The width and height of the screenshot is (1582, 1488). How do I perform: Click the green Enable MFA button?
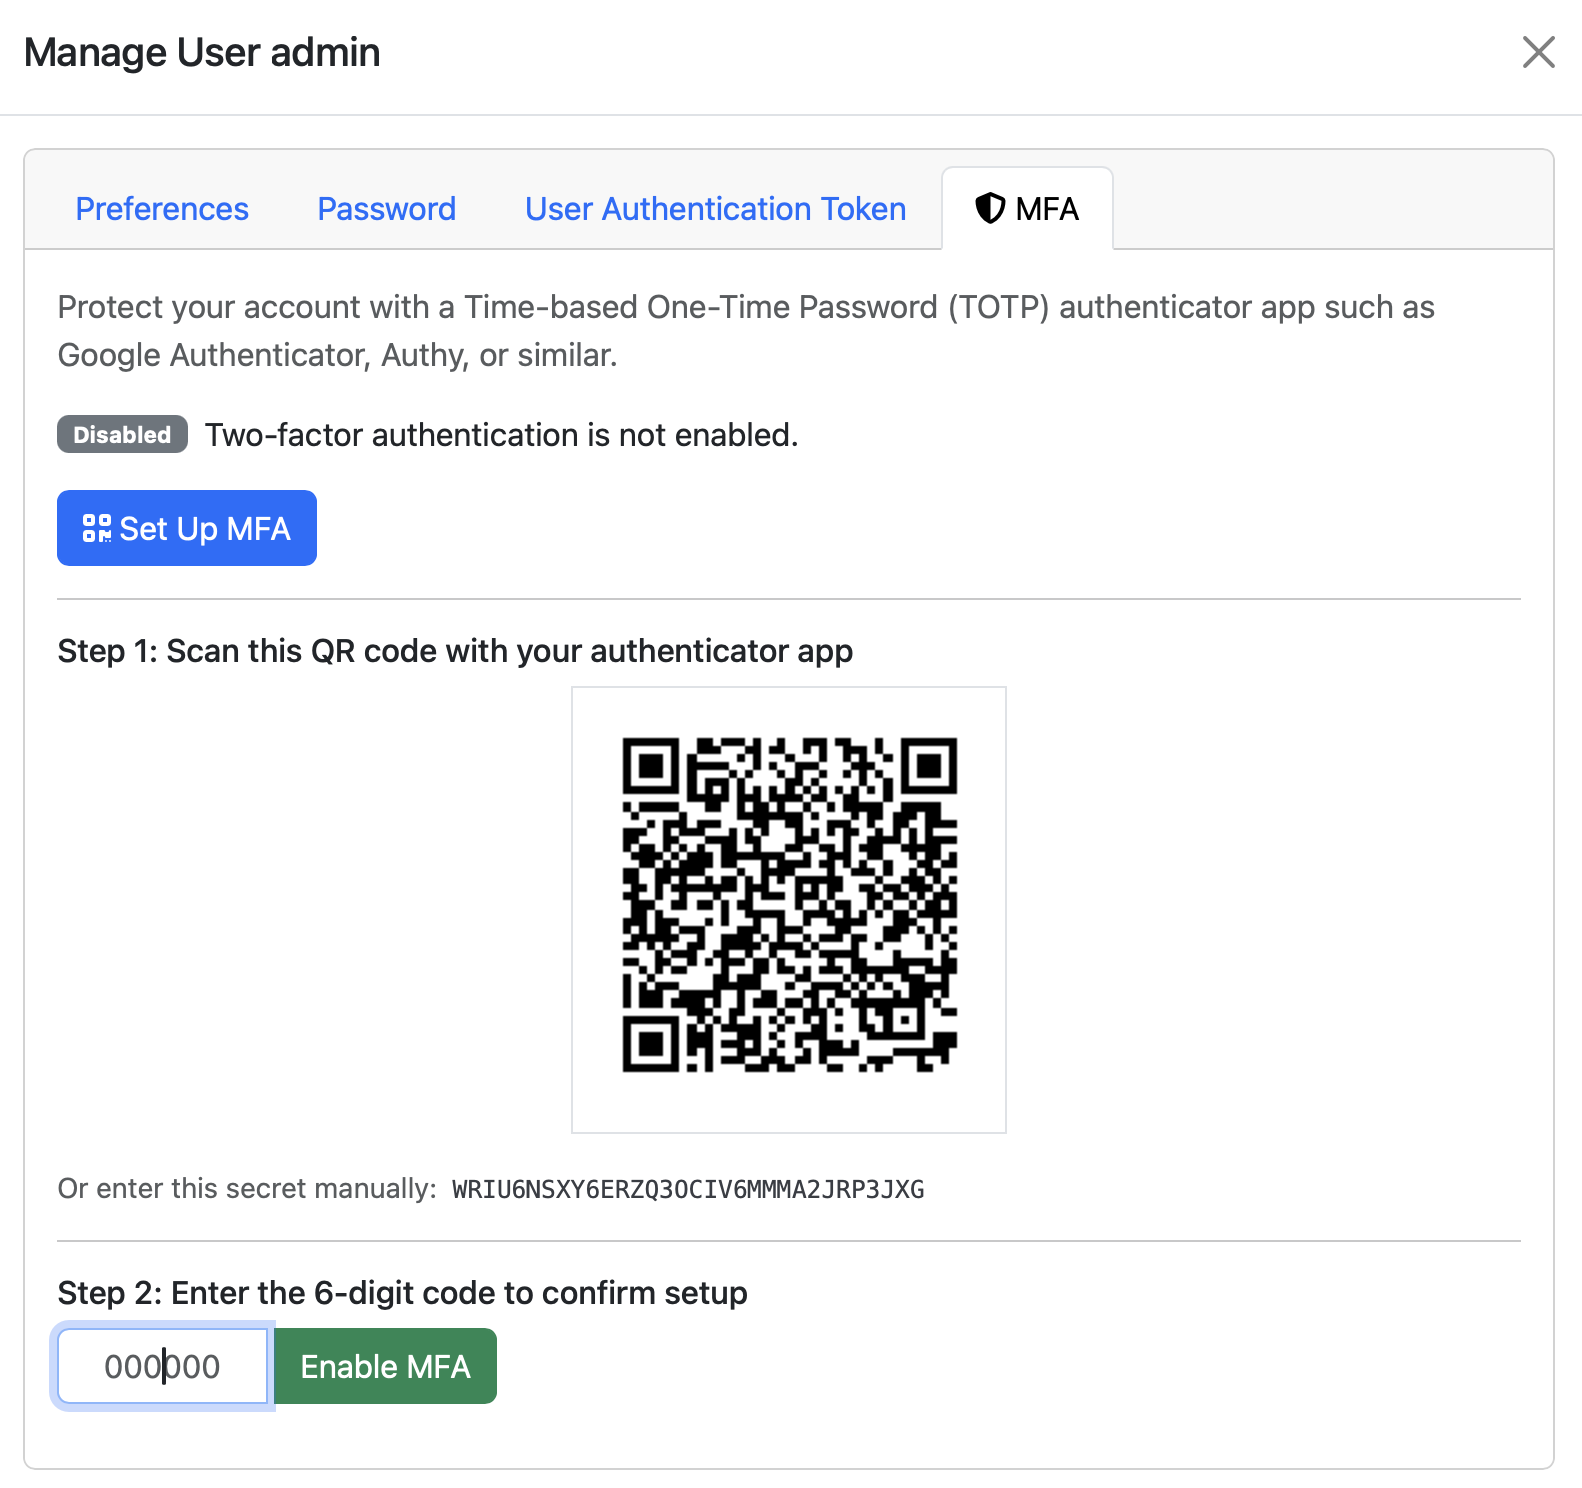(x=385, y=1366)
